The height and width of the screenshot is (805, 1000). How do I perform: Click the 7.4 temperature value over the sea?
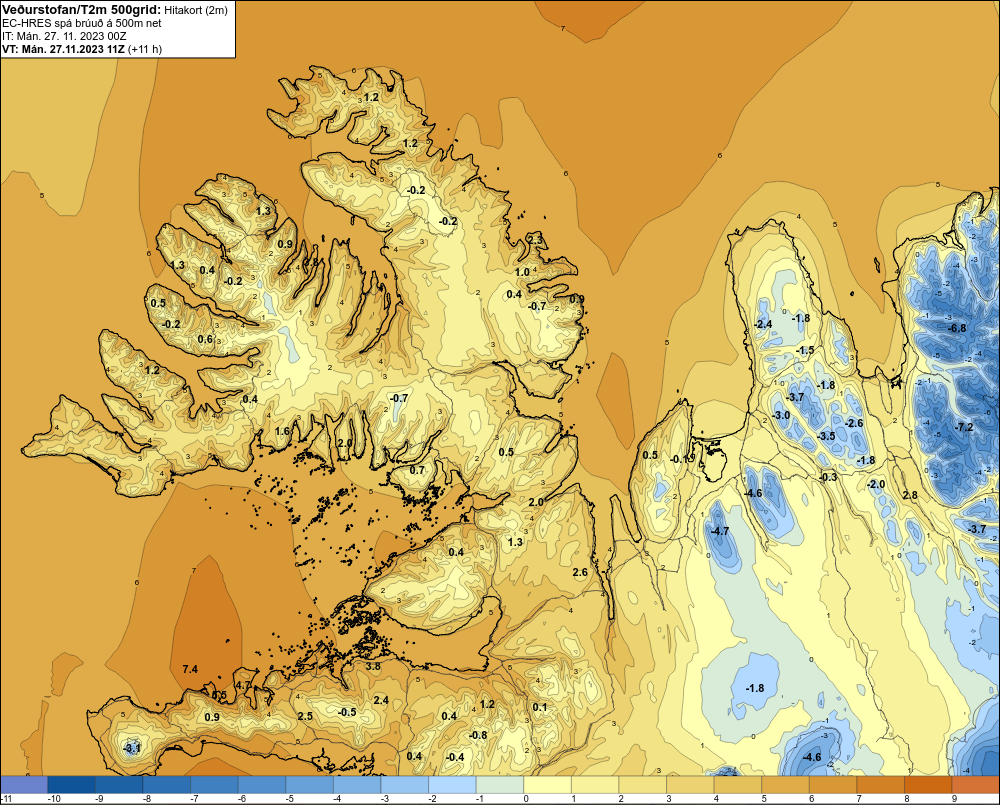(x=190, y=669)
